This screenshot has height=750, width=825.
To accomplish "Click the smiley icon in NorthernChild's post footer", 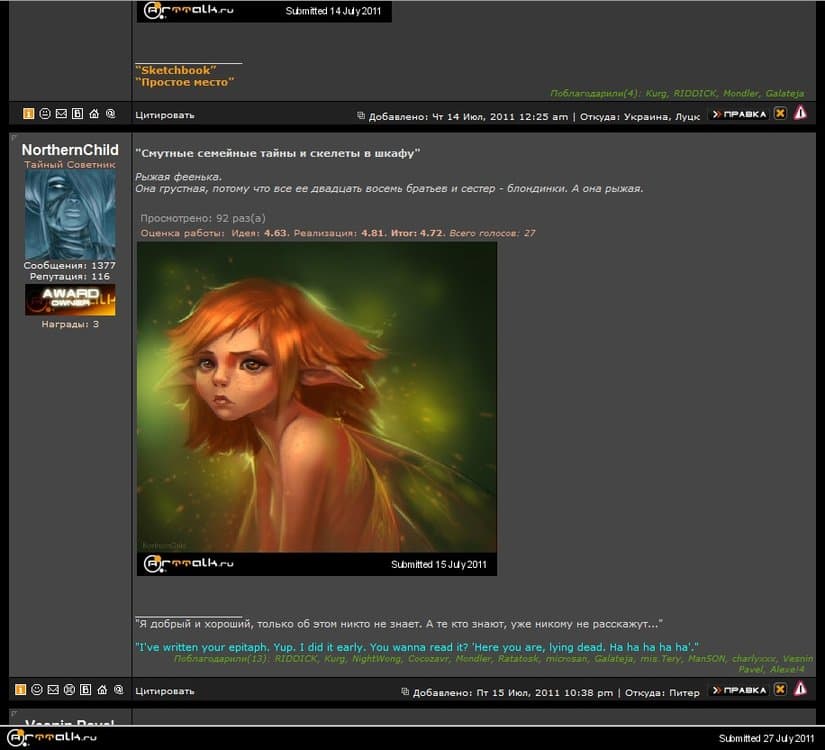I will tap(37, 690).
